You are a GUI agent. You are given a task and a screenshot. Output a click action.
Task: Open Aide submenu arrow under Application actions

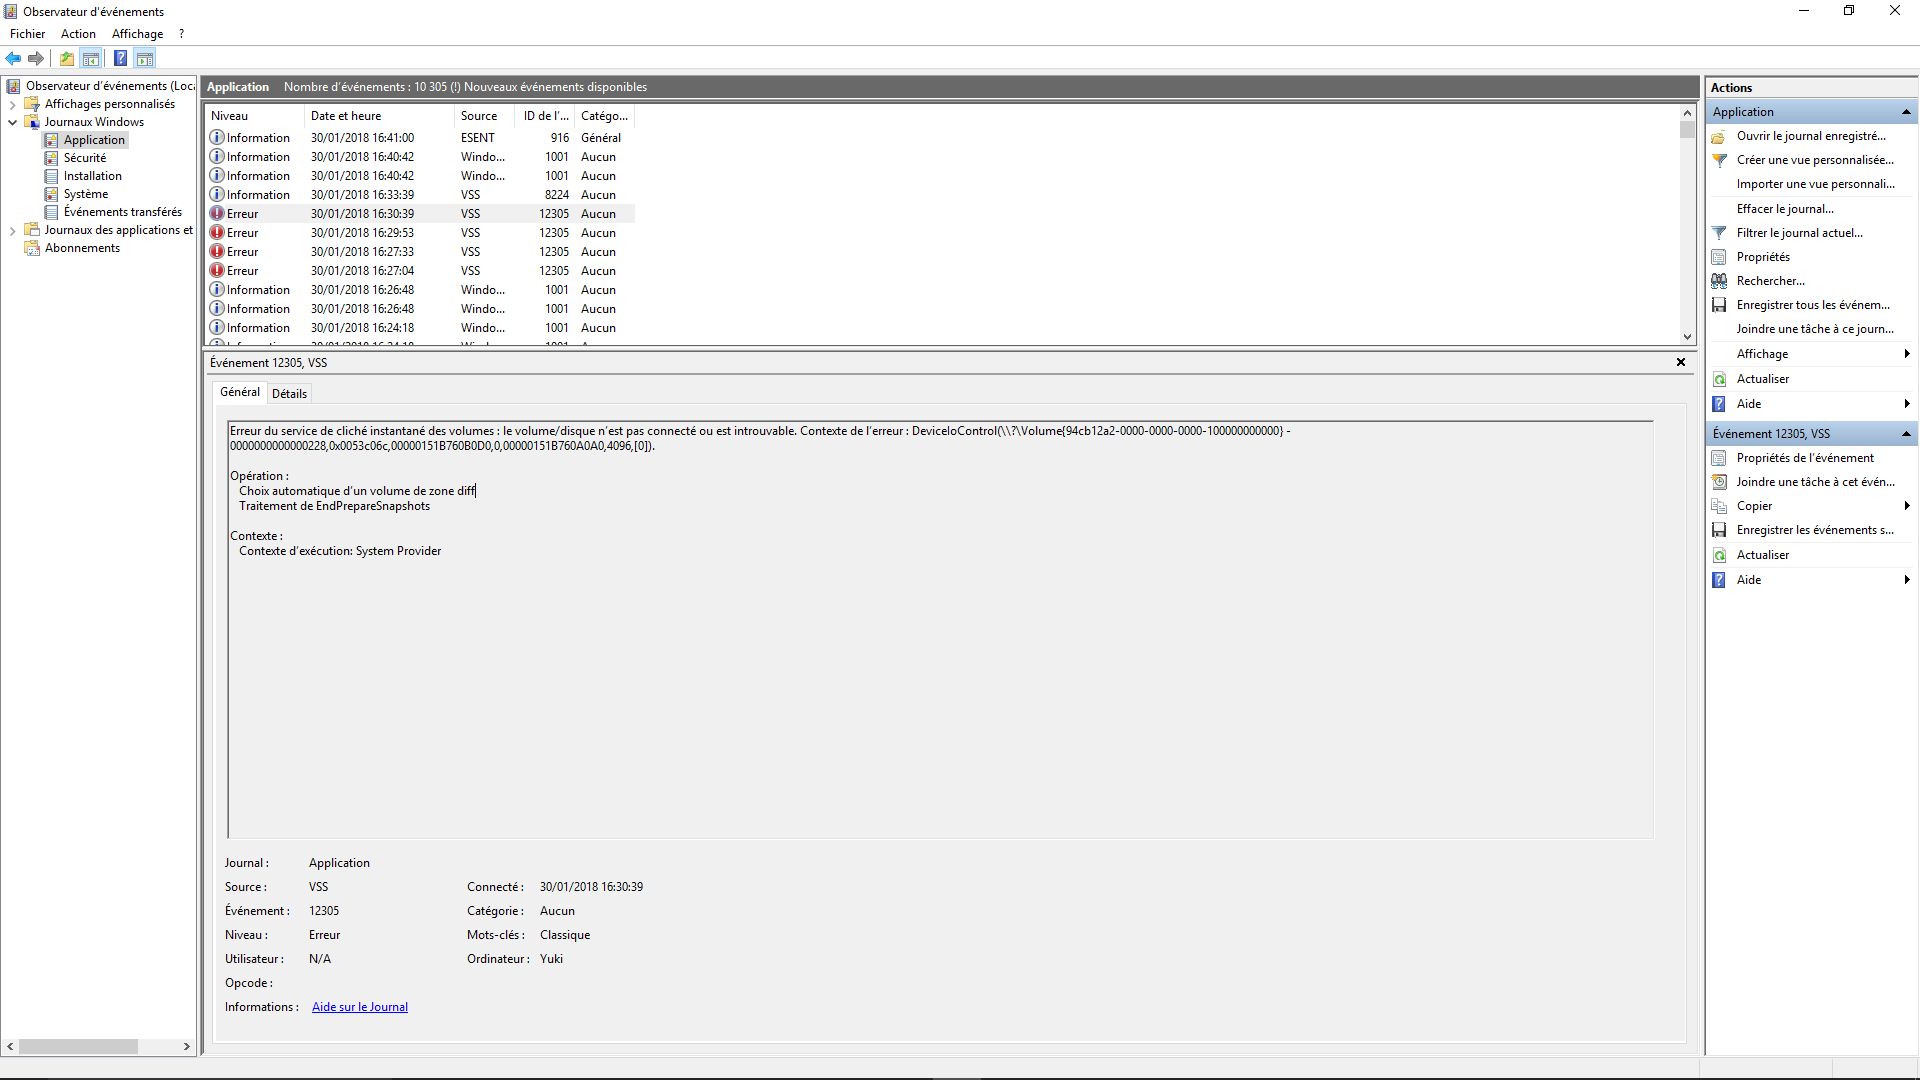tap(1907, 404)
